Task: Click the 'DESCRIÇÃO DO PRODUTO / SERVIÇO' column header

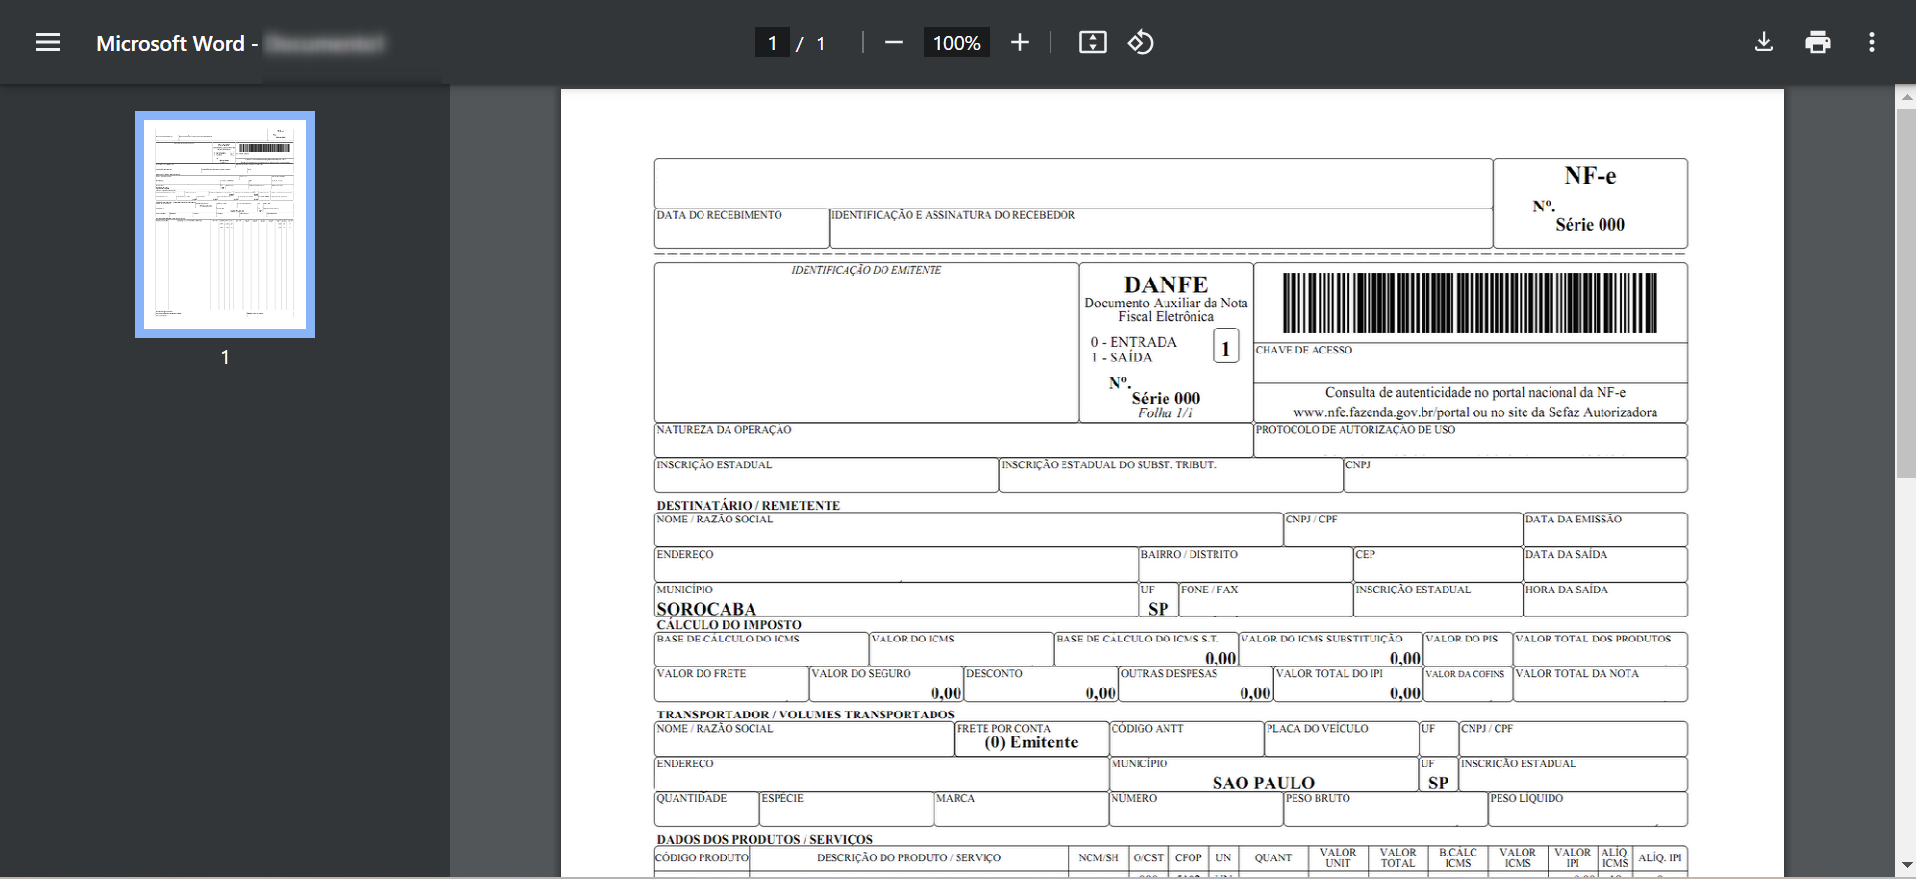Action: point(909,858)
